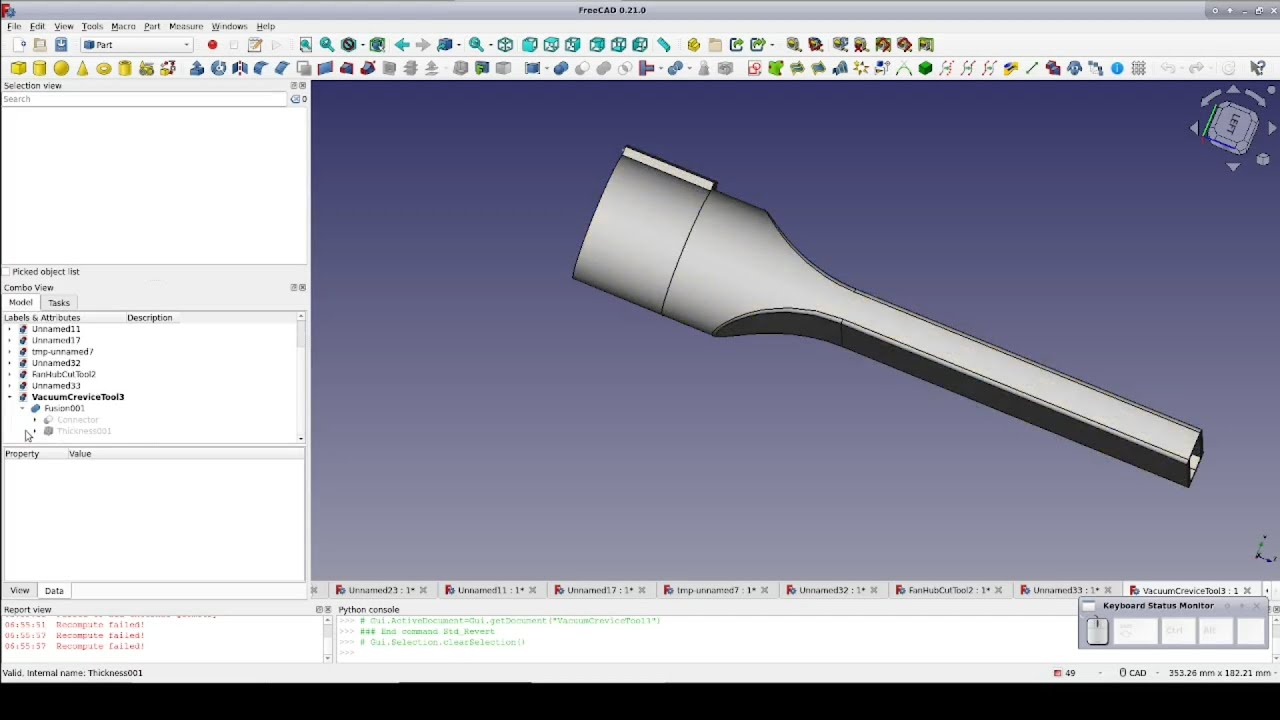
Task: Create a Sphere primitive
Action: (61, 68)
